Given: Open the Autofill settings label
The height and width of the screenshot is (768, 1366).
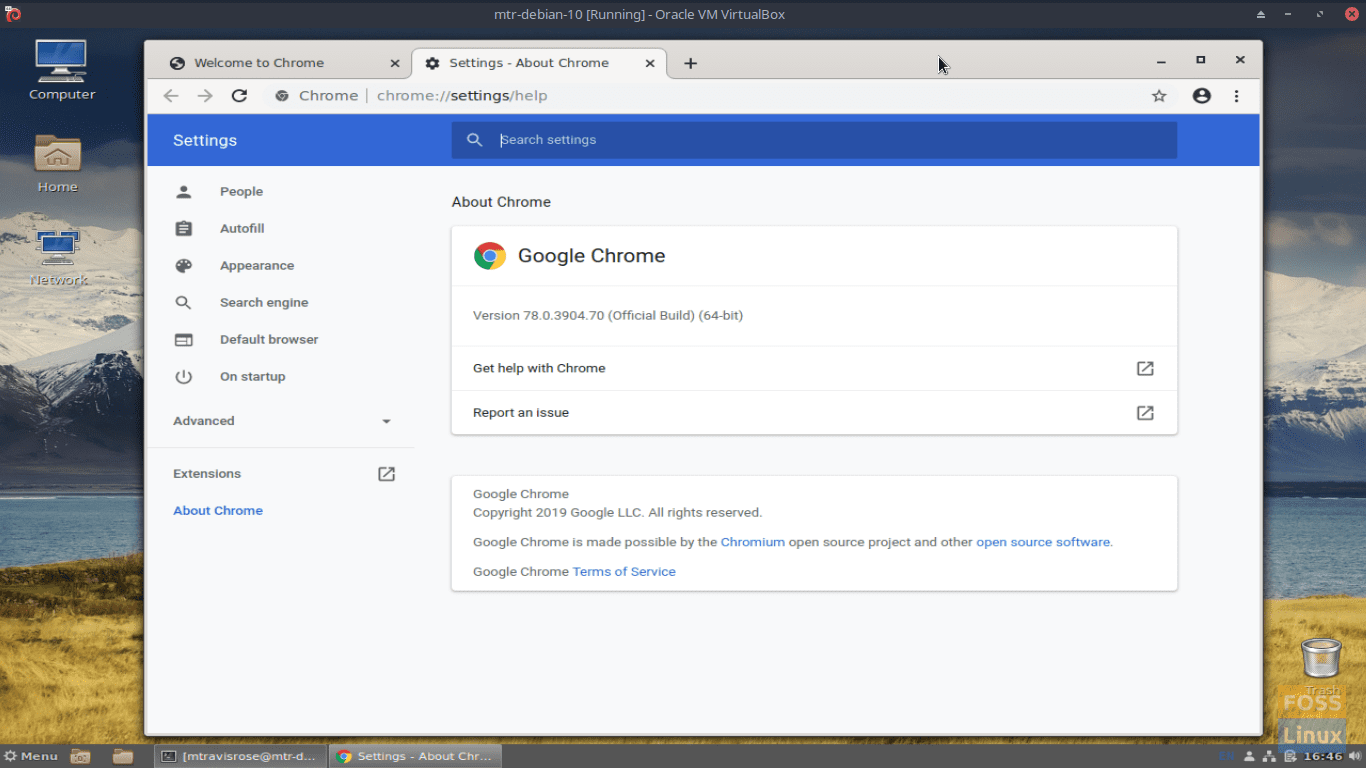Looking at the screenshot, I should [x=242, y=229].
